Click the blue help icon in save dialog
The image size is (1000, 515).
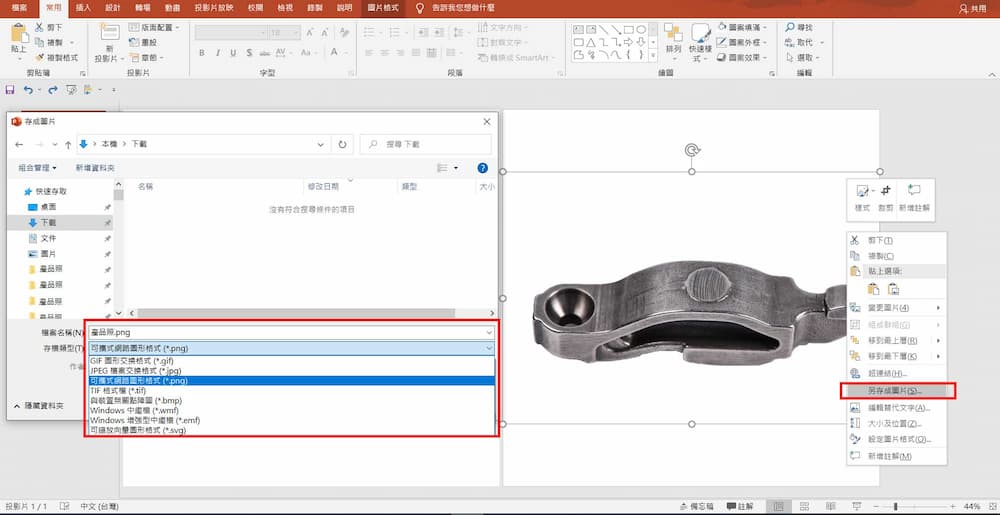pyautogui.click(x=482, y=168)
